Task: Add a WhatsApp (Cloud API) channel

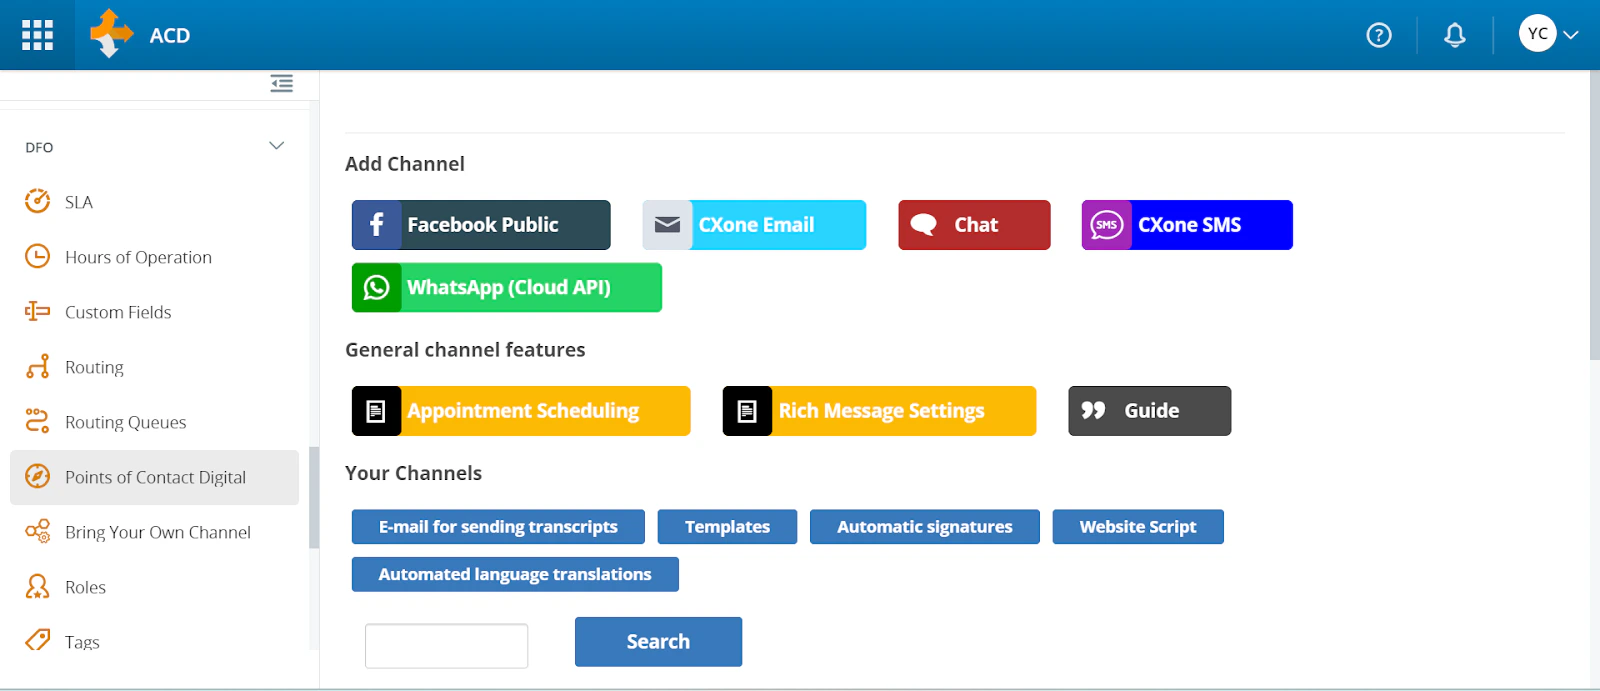Action: [x=507, y=288]
